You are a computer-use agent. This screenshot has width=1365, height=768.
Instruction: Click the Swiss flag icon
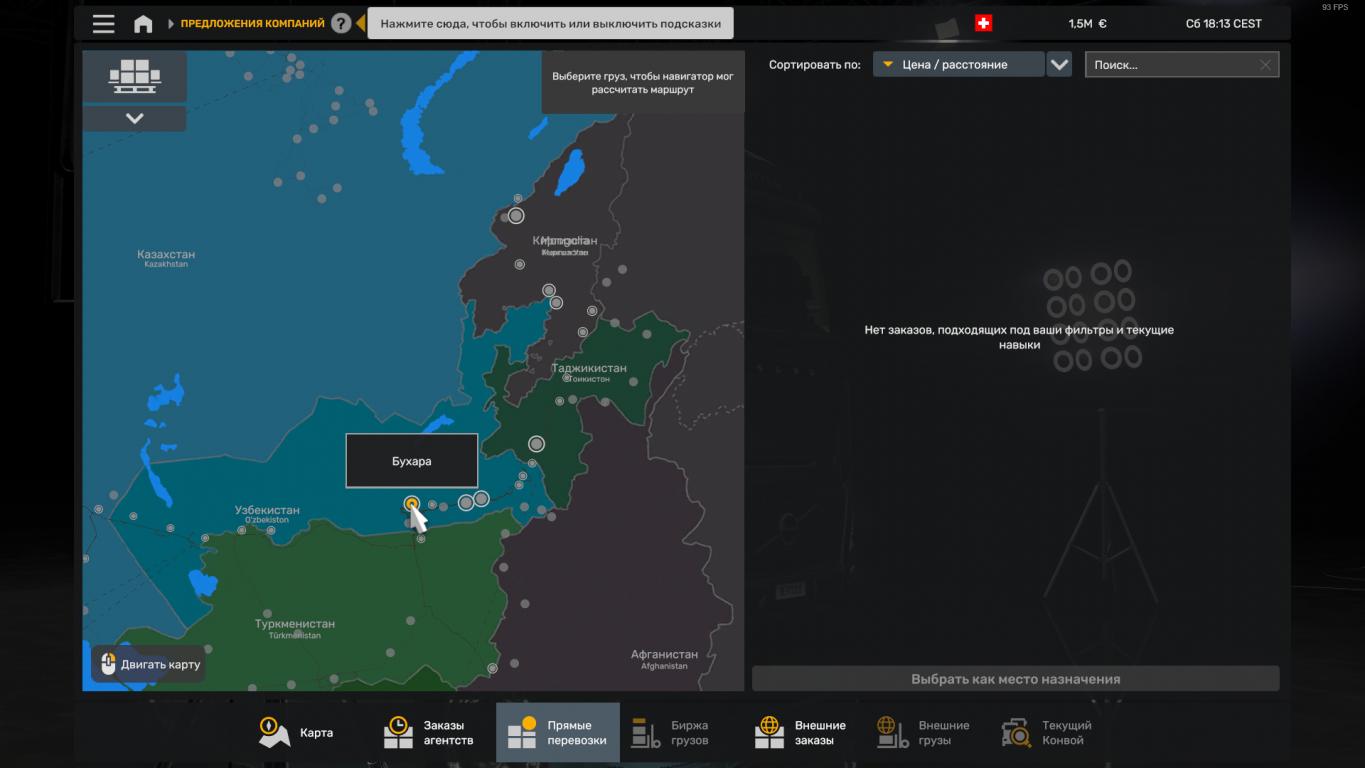[x=983, y=24]
